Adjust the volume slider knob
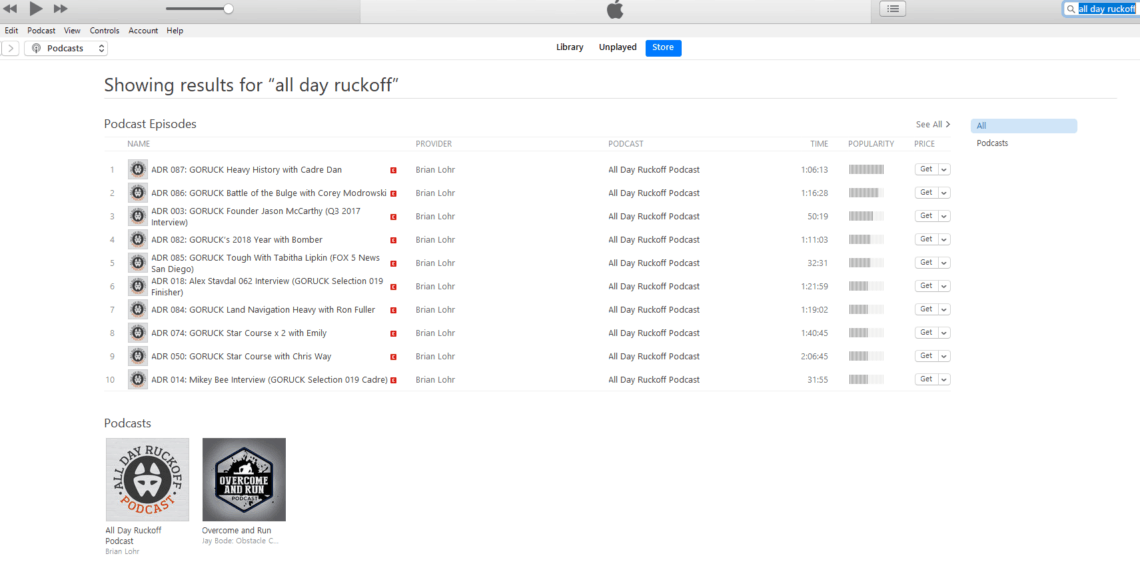1140x562 pixels. coord(228,9)
